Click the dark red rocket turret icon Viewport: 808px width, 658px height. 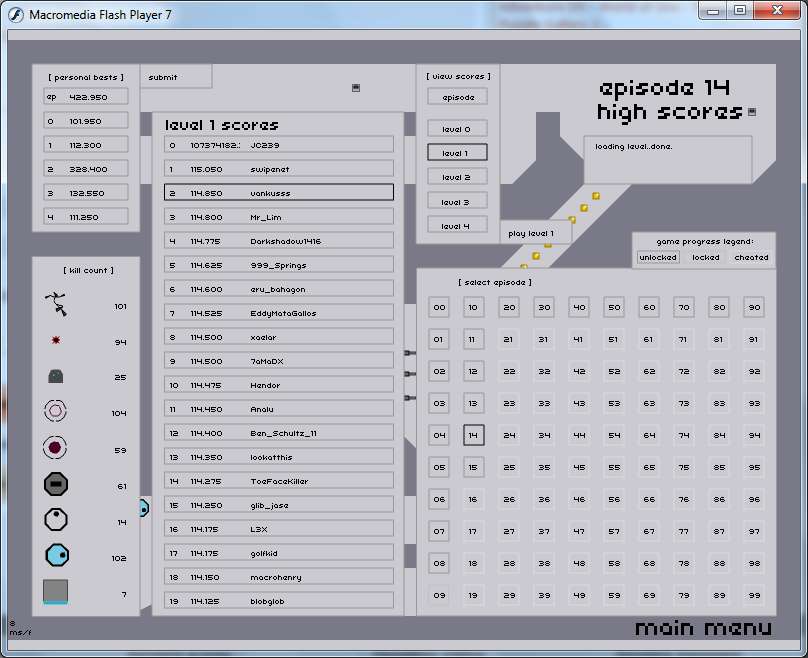point(56,448)
